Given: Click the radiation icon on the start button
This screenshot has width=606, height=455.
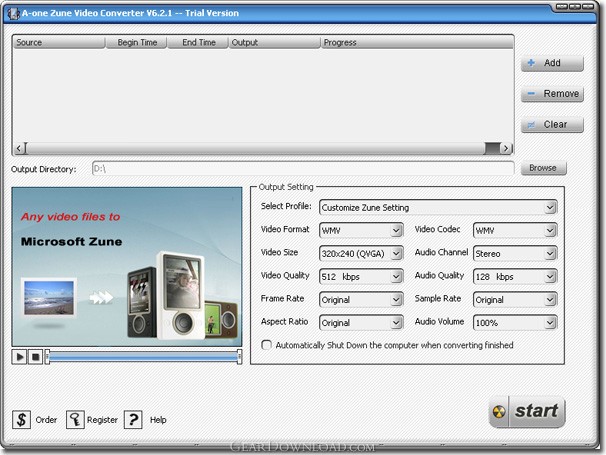Looking at the screenshot, I should (499, 412).
